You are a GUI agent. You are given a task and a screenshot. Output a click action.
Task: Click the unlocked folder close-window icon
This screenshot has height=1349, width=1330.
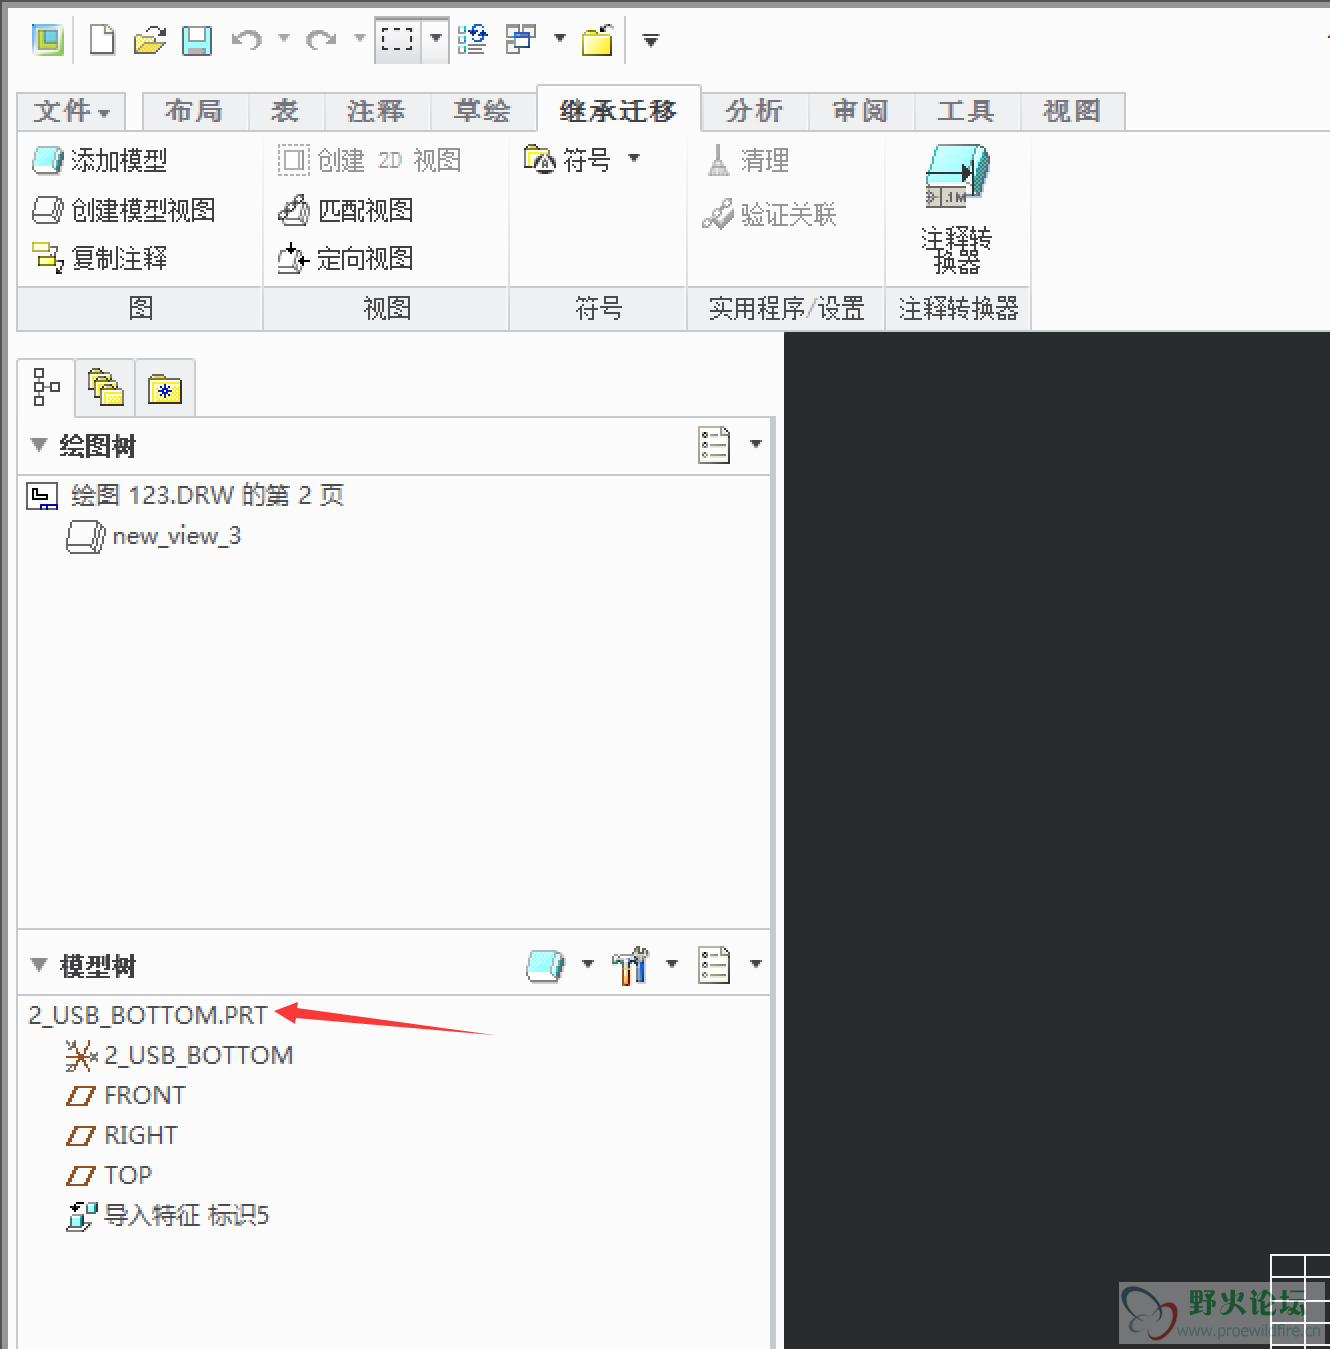point(597,41)
